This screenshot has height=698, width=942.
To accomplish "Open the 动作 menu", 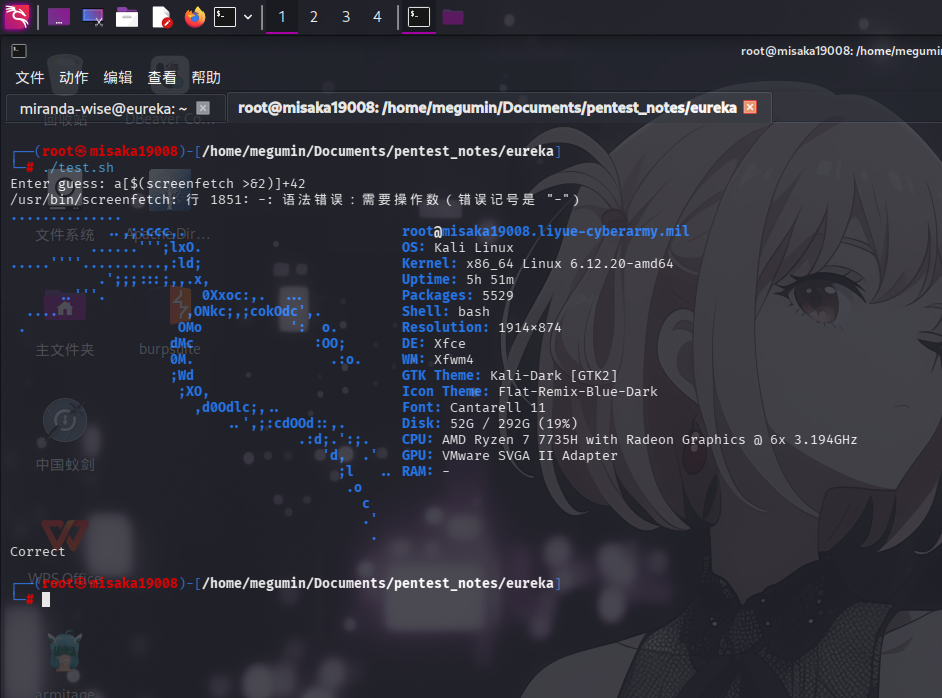I will [x=73, y=77].
